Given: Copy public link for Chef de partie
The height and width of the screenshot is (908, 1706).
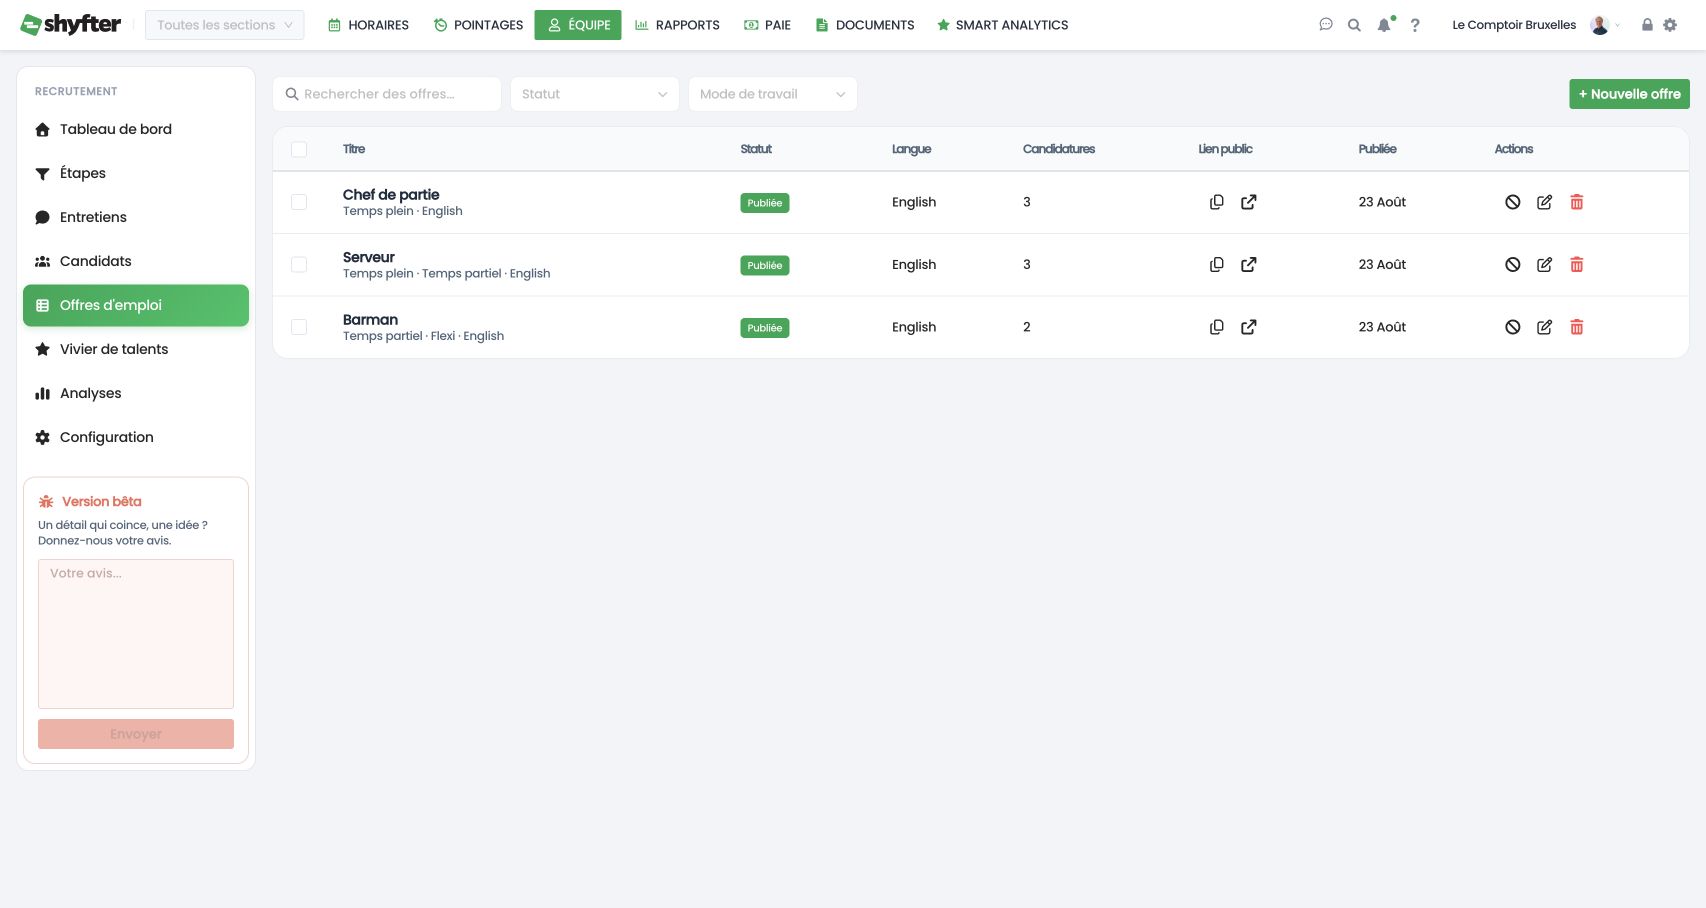Looking at the screenshot, I should click(x=1216, y=202).
